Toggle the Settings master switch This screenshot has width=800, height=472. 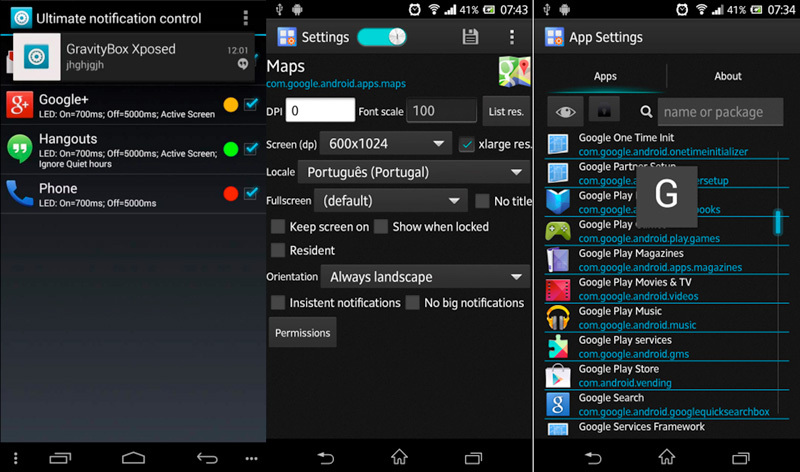click(x=382, y=37)
